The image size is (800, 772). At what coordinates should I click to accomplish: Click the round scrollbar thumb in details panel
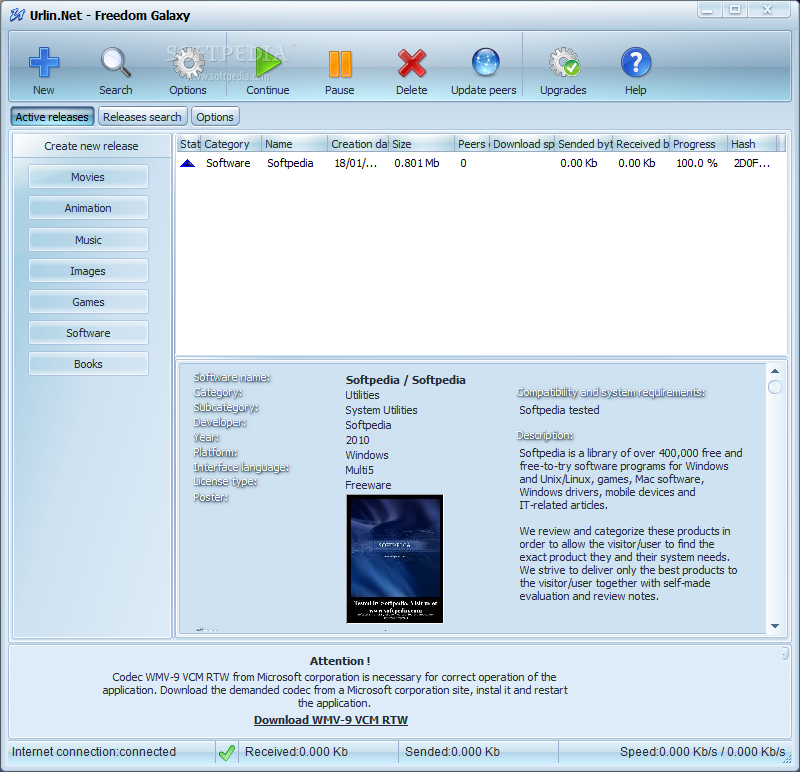pyautogui.click(x=774, y=387)
